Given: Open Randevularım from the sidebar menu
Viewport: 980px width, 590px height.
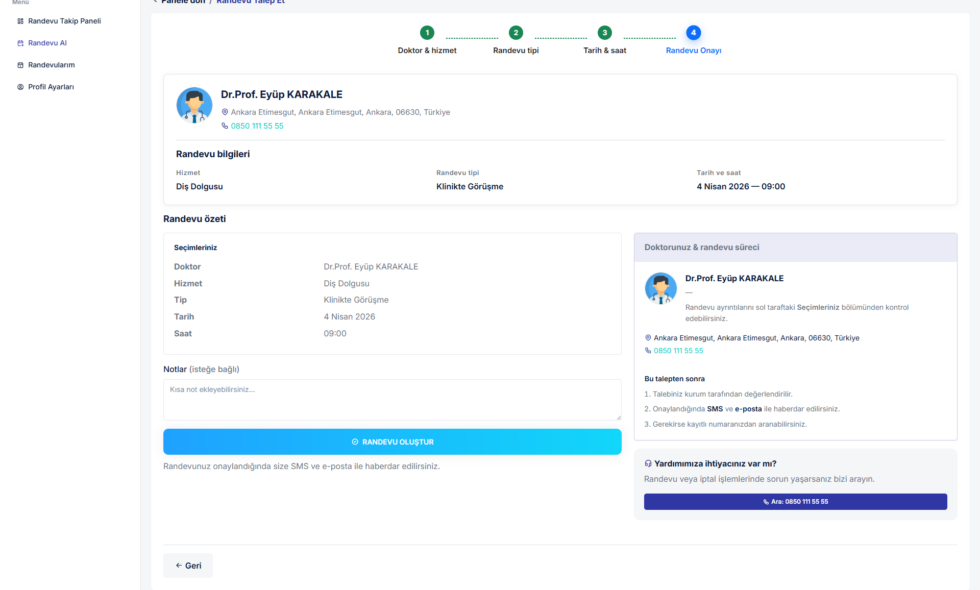Looking at the screenshot, I should pyautogui.click(x=51, y=65).
